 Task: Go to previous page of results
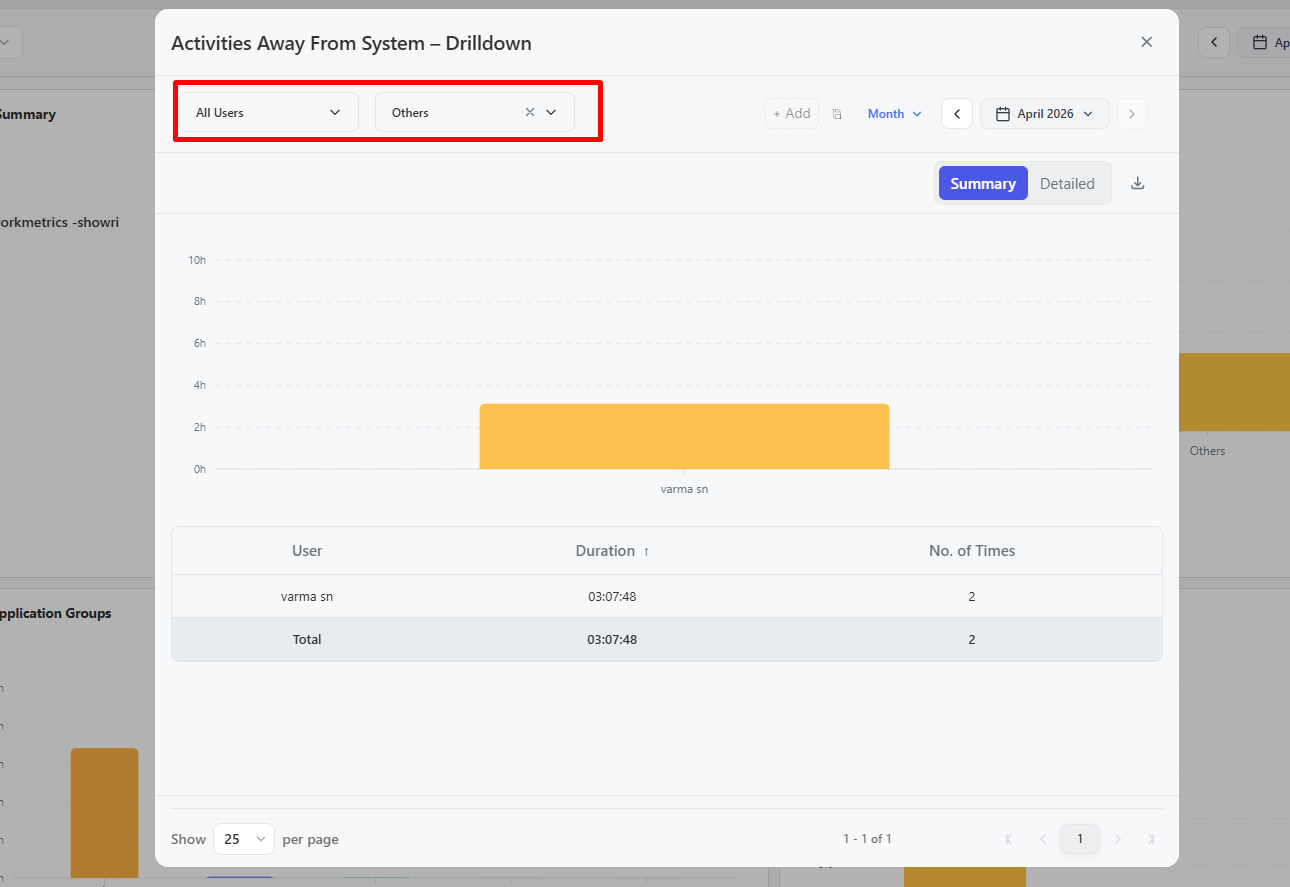click(1043, 839)
